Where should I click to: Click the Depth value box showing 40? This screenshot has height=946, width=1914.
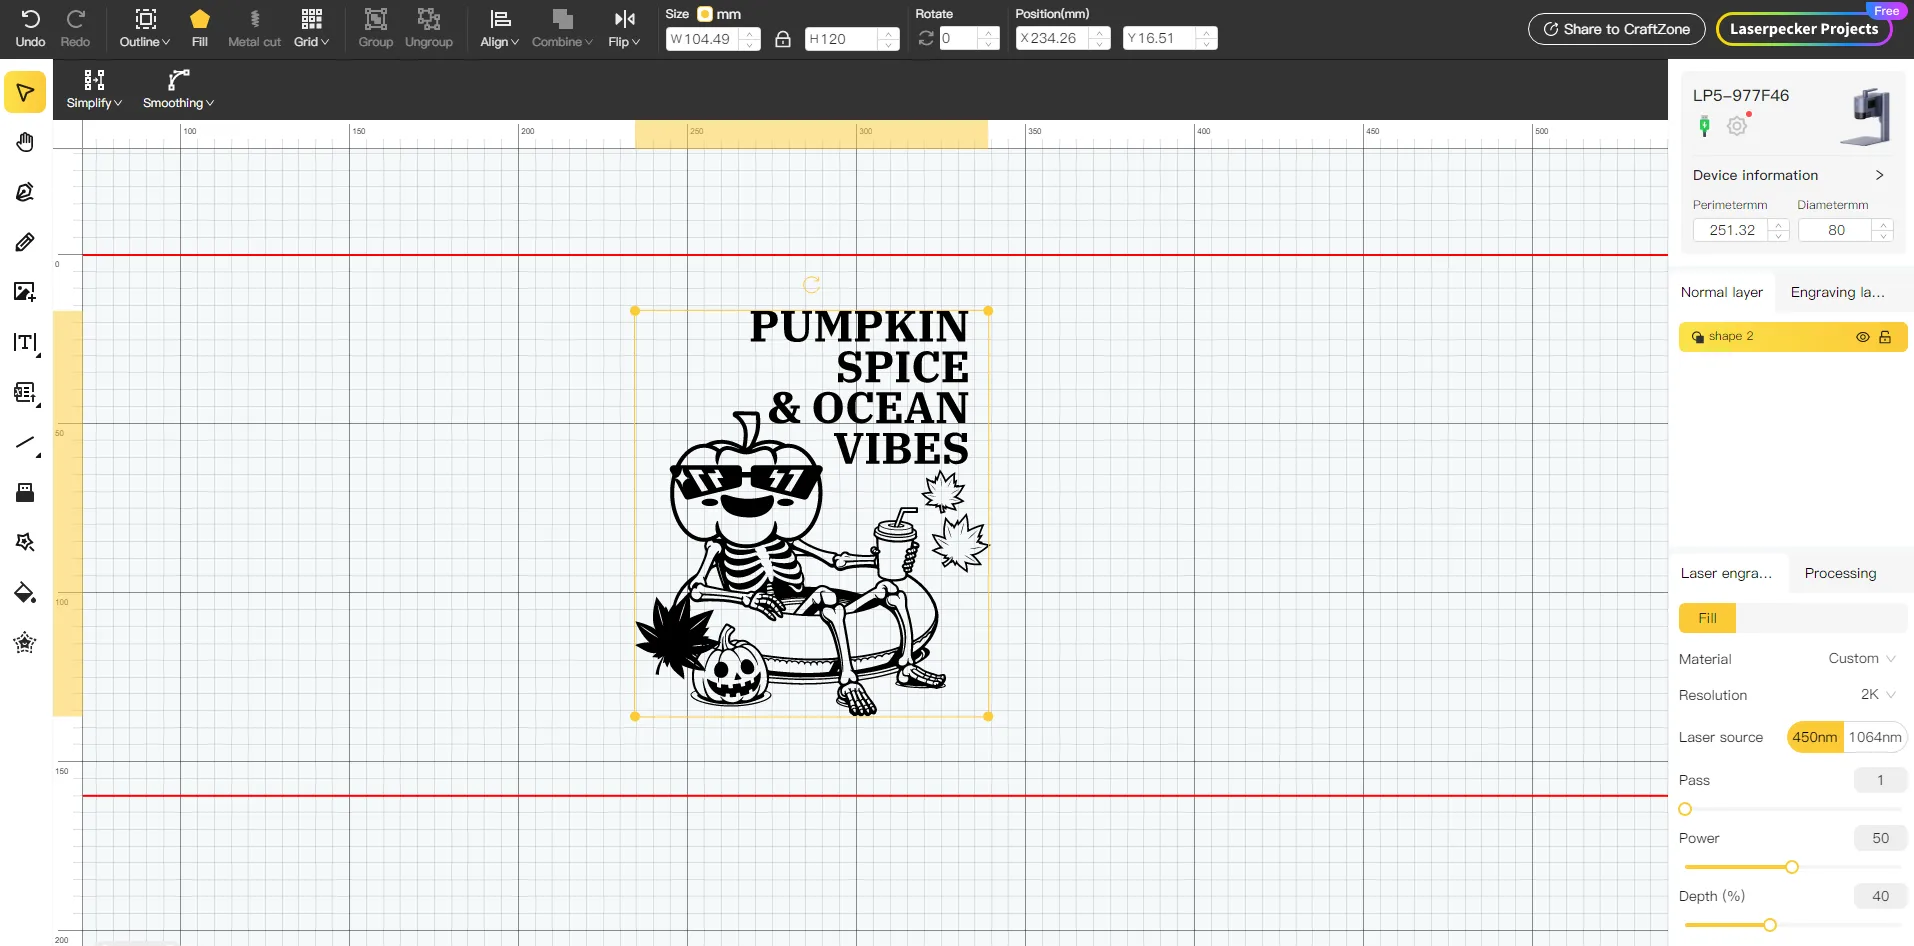pos(1881,896)
